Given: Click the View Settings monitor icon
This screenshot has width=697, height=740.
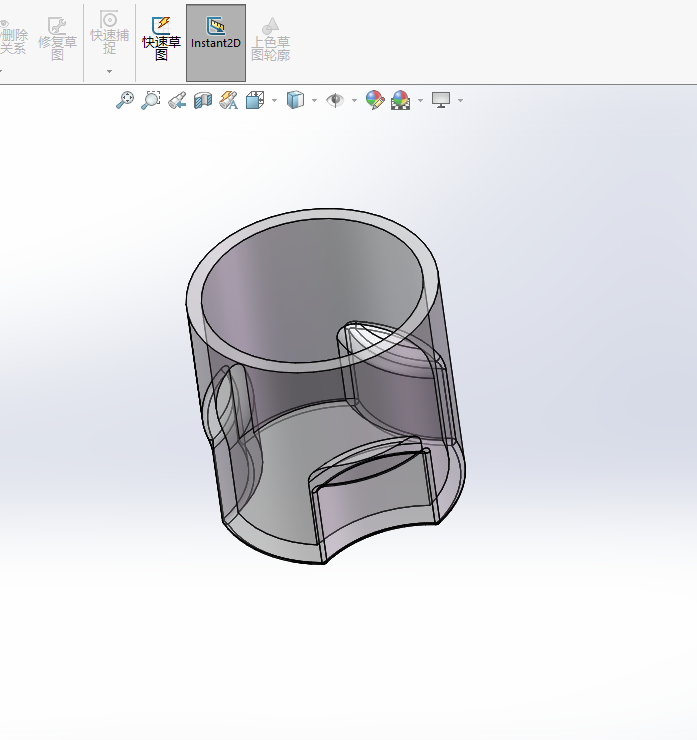Looking at the screenshot, I should coord(441,100).
